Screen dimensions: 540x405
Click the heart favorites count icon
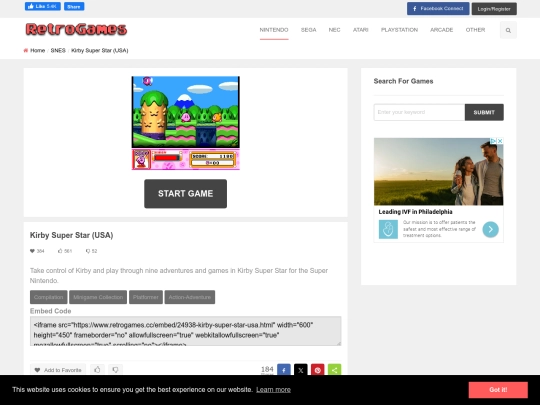point(32,251)
